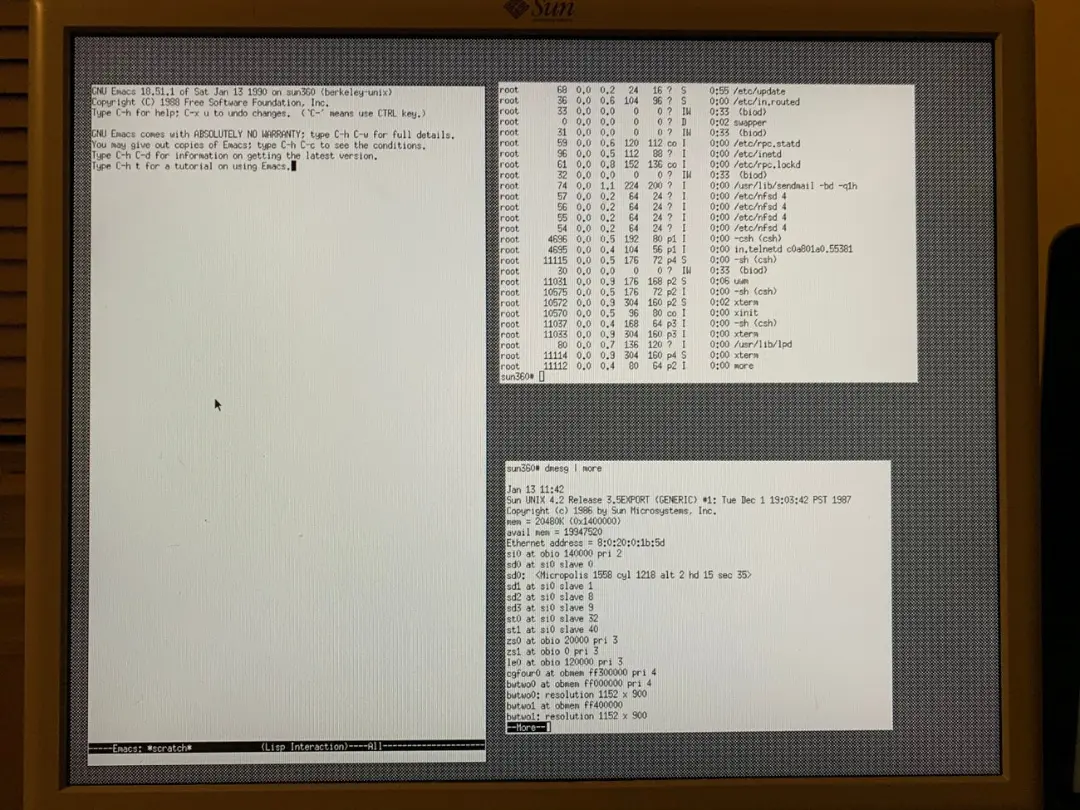
Task: Click the '/etc/inetd' process row
Action: pos(641,154)
